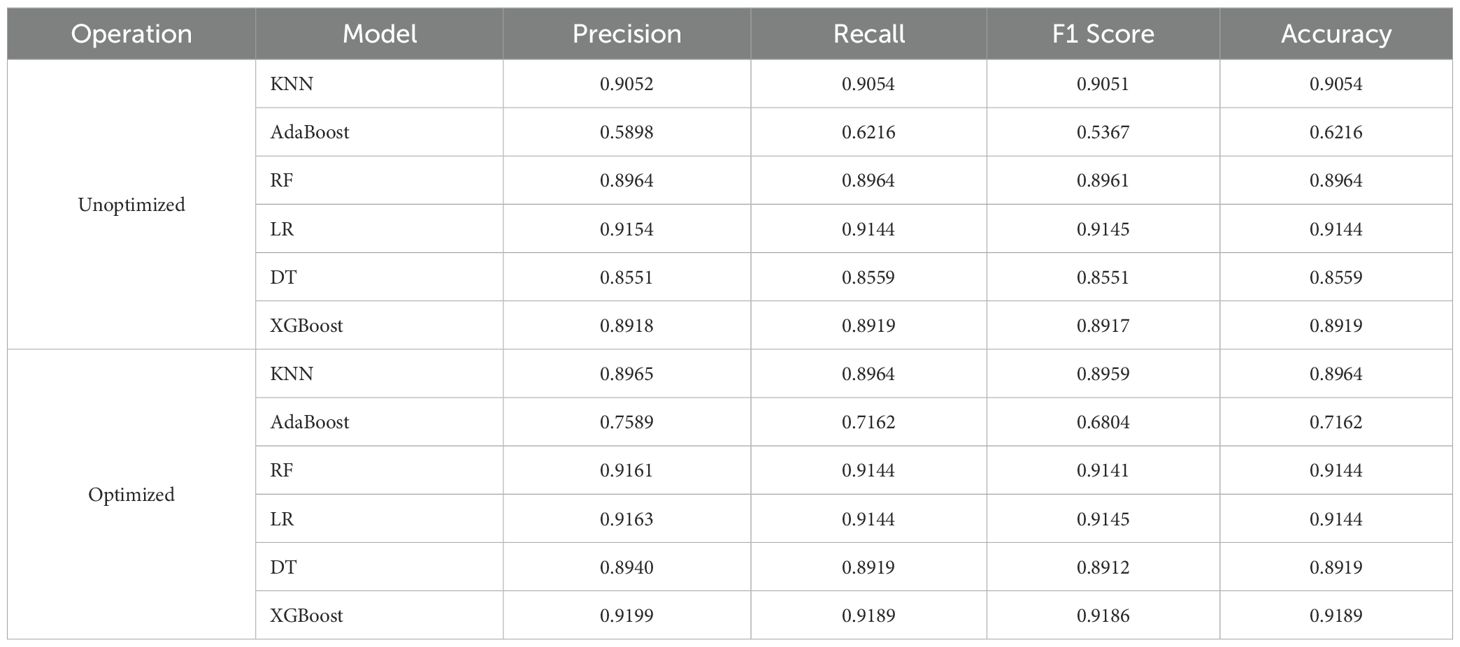Click optimized XGBoost accuracy value 0.9189
Image resolution: width=1460 pixels, height=647 pixels.
coord(1335,616)
